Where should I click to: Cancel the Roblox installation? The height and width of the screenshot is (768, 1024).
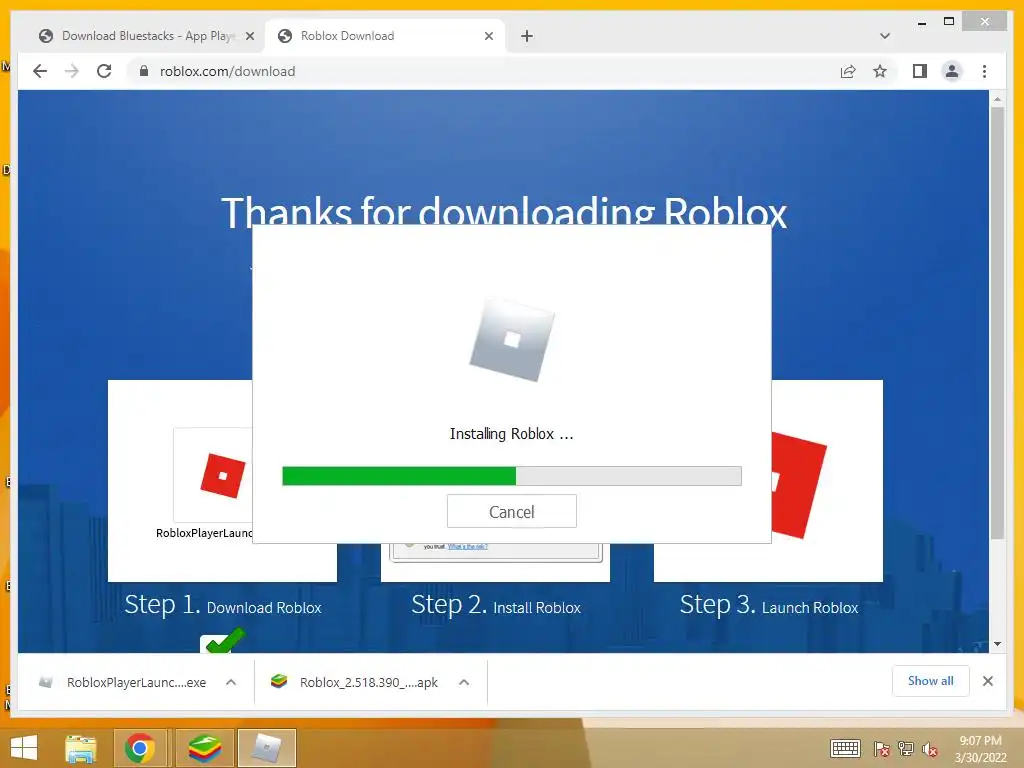(x=511, y=511)
